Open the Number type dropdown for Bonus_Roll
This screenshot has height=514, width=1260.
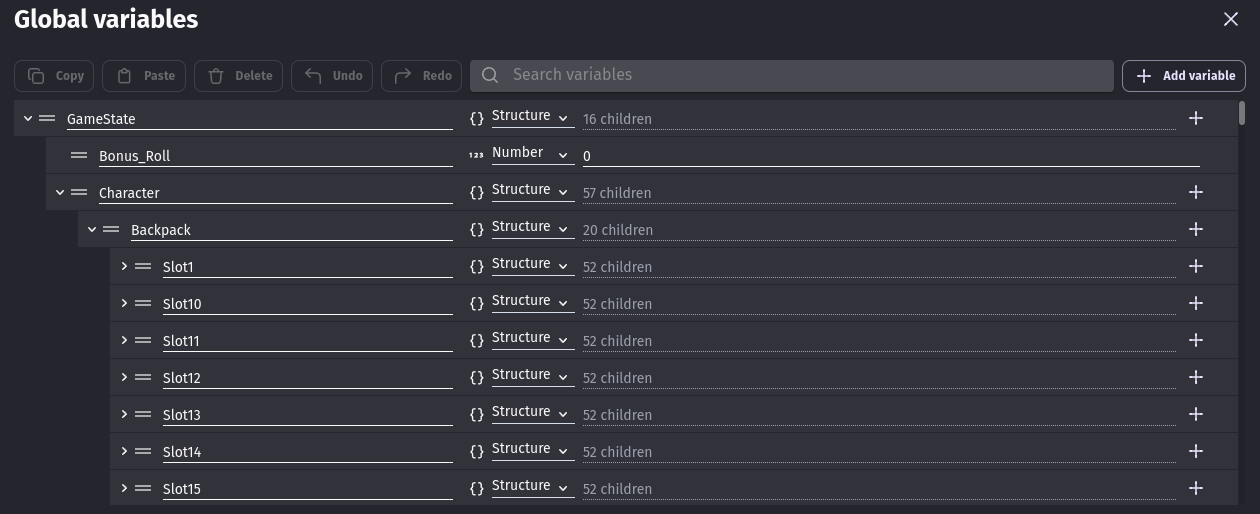pos(531,154)
